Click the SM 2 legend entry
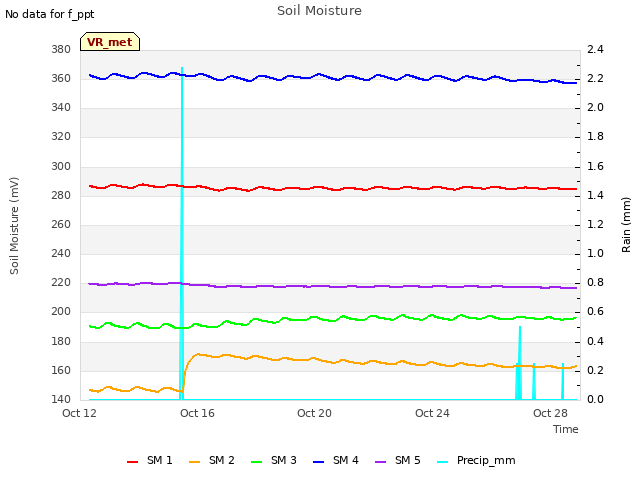 point(212,460)
